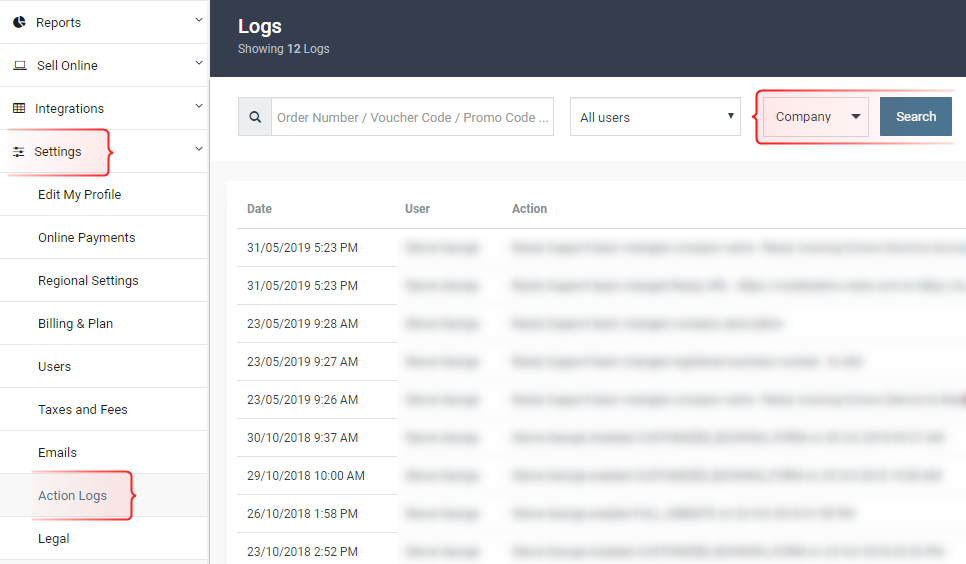The height and width of the screenshot is (564, 966).
Task: Select log row dated 23/05/2019 9:27 AM
Action: (x=601, y=362)
